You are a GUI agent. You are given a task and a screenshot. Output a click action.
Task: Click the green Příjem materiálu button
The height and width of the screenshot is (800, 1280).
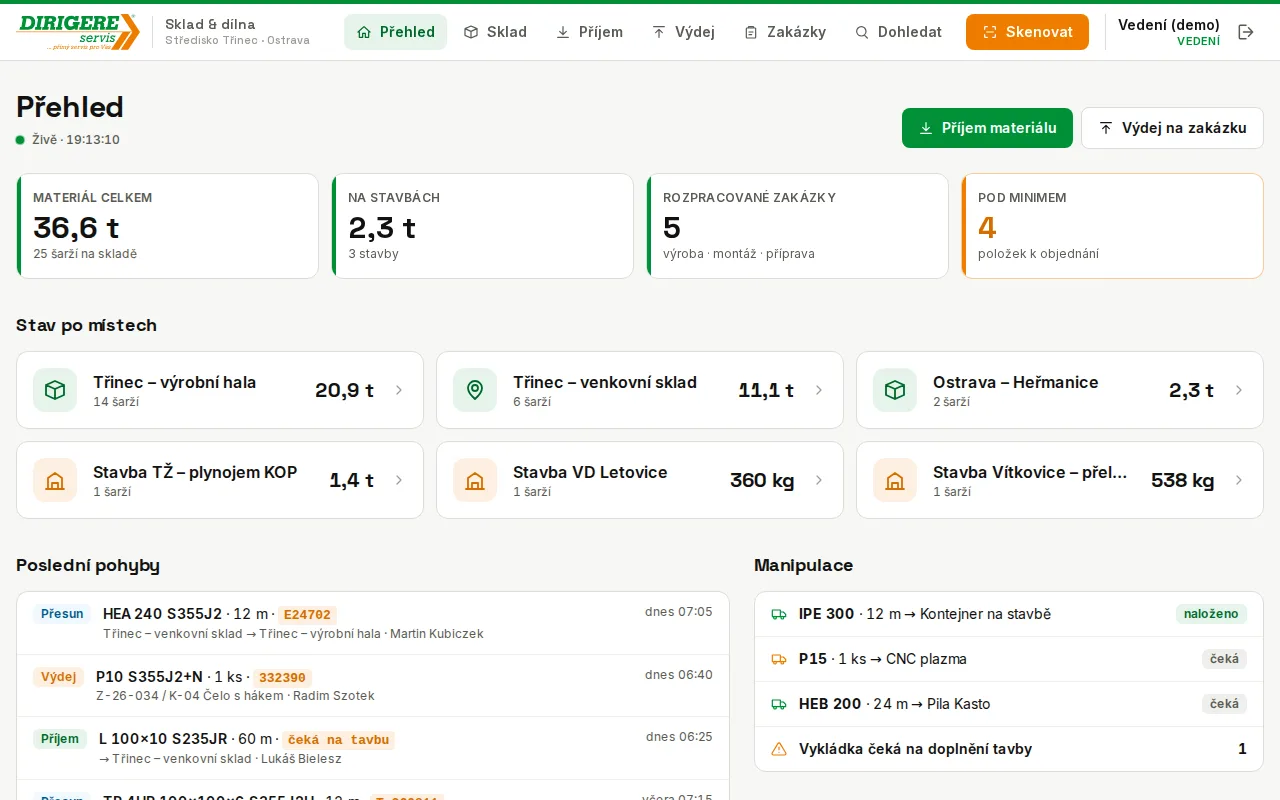pyautogui.click(x=987, y=128)
